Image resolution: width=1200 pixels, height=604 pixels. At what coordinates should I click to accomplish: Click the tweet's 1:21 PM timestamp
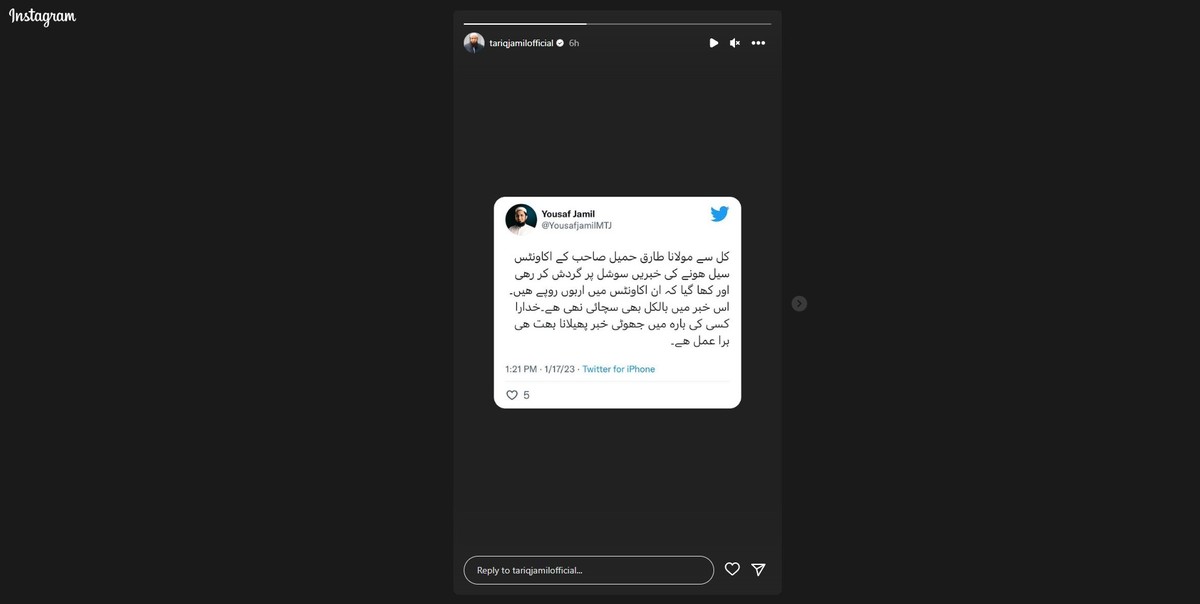(x=521, y=369)
